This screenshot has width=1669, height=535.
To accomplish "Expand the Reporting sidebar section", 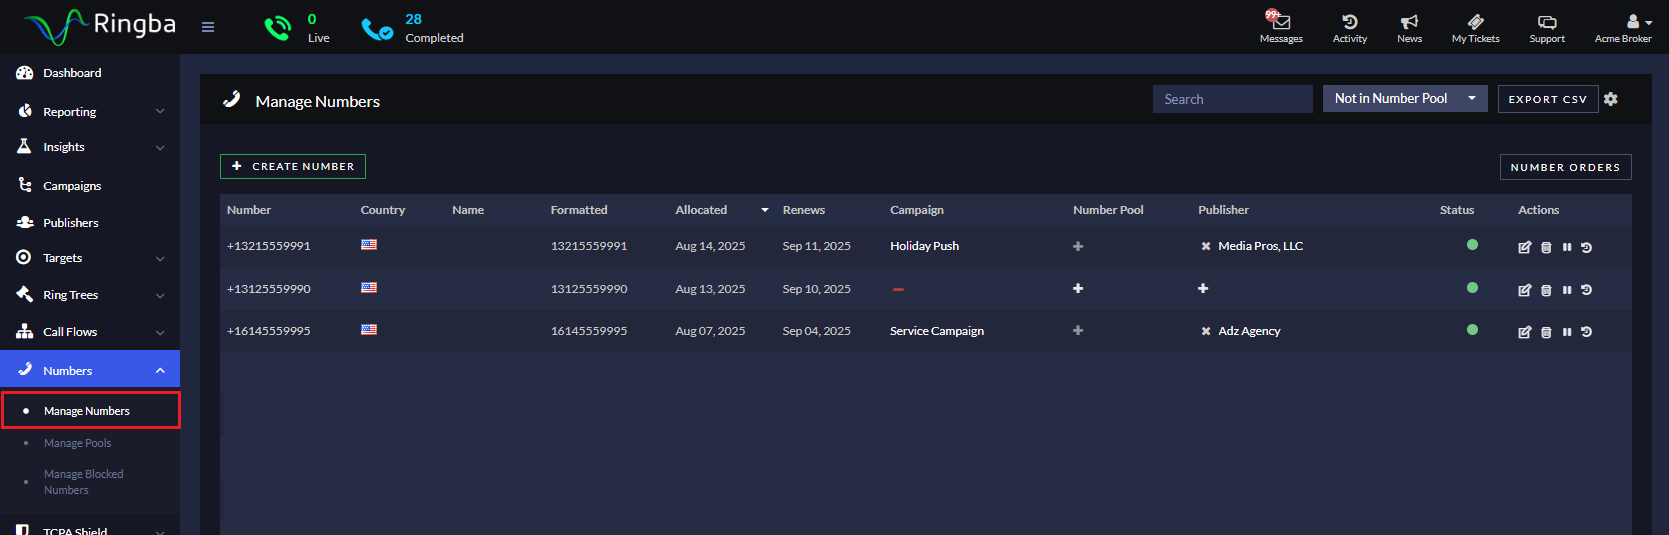I will pyautogui.click(x=90, y=112).
